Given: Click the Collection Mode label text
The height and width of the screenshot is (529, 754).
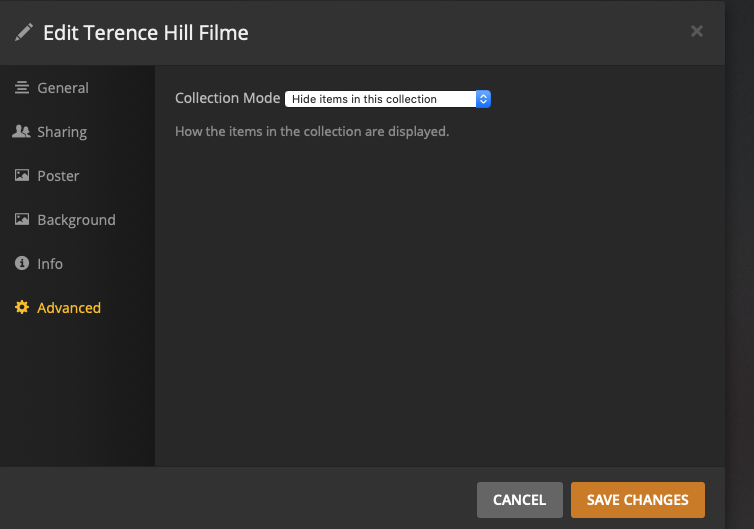Looking at the screenshot, I should [x=227, y=99].
